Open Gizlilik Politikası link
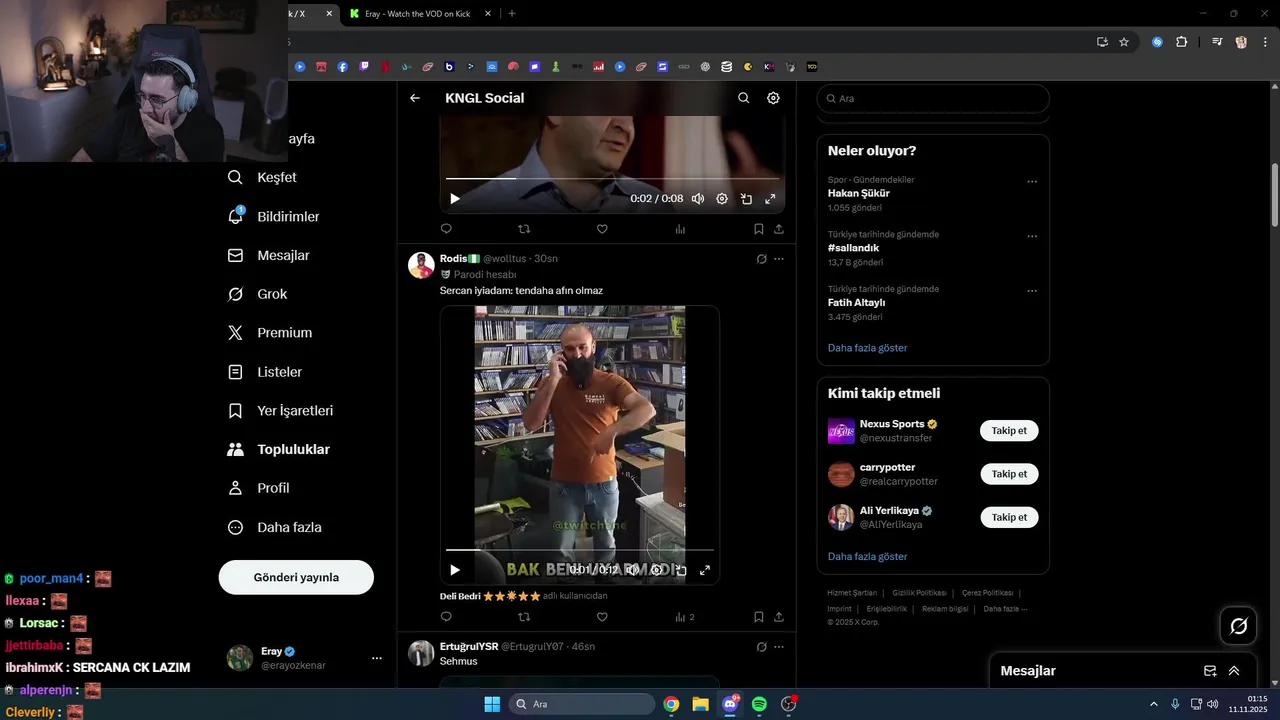The image size is (1280, 720). 919,593
